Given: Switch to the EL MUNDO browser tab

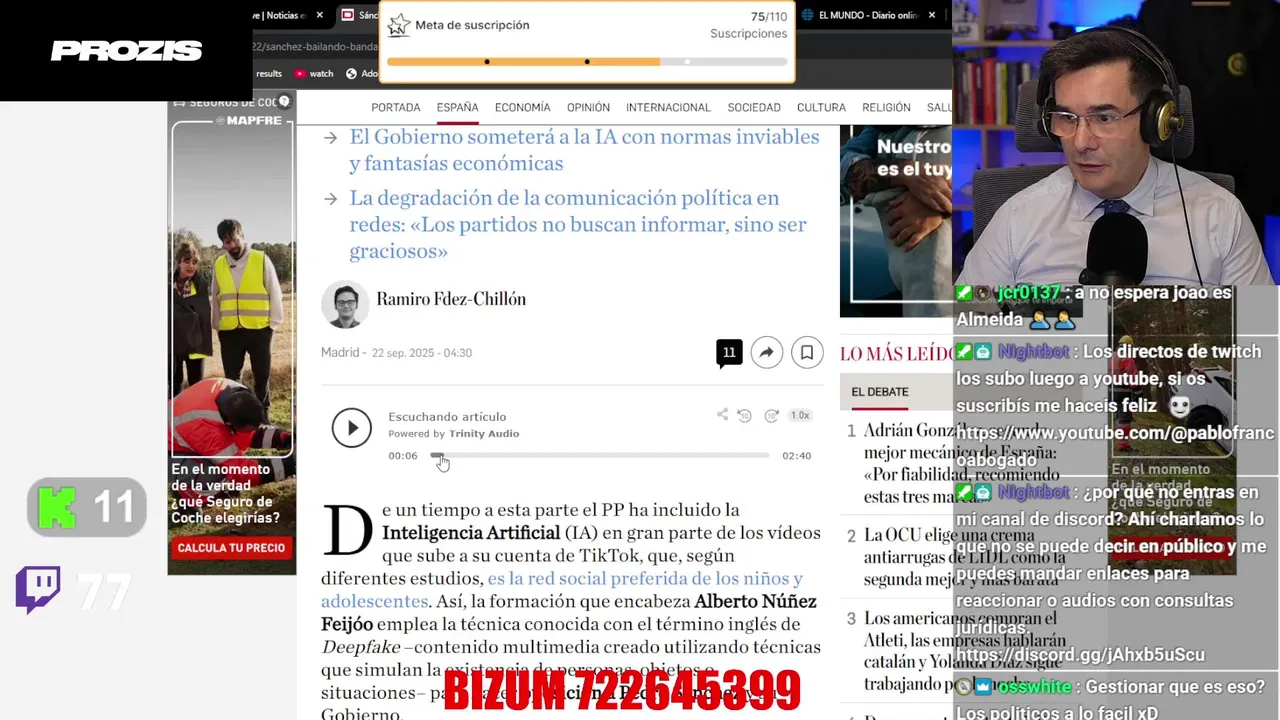Looking at the screenshot, I should pyautogui.click(x=867, y=15).
